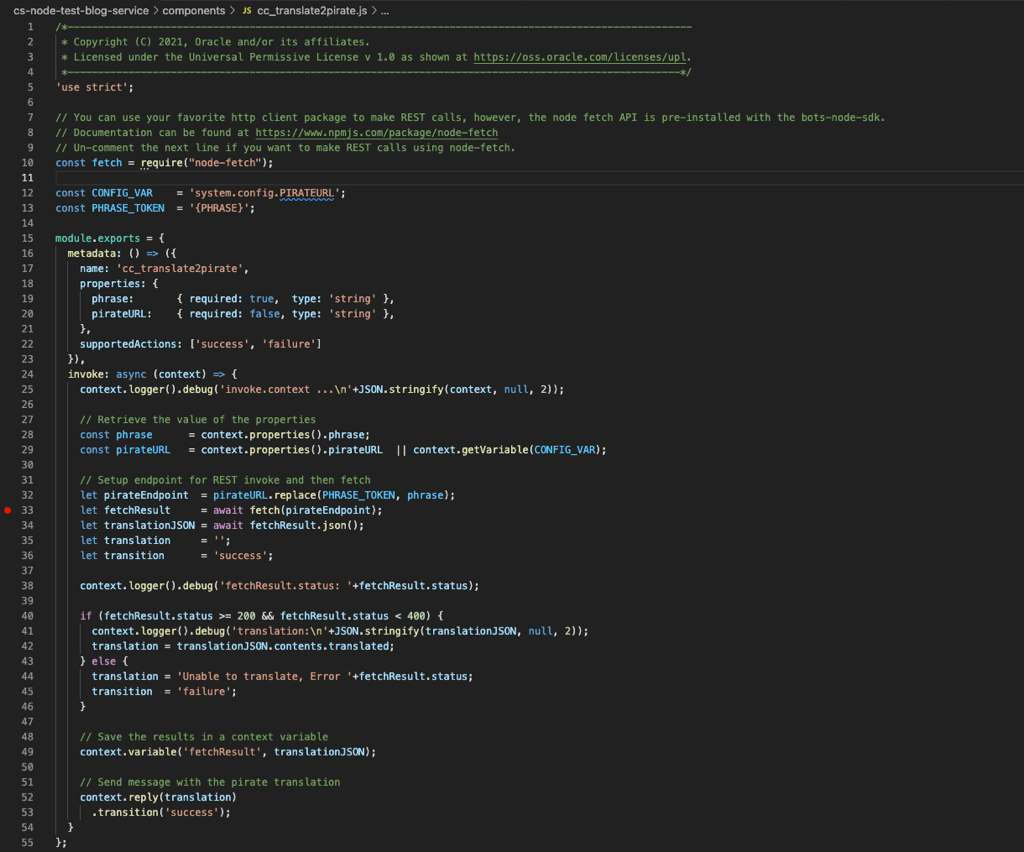Open the oss.oracle.com license link
Viewport: 1024px width, 852px height.
[581, 57]
